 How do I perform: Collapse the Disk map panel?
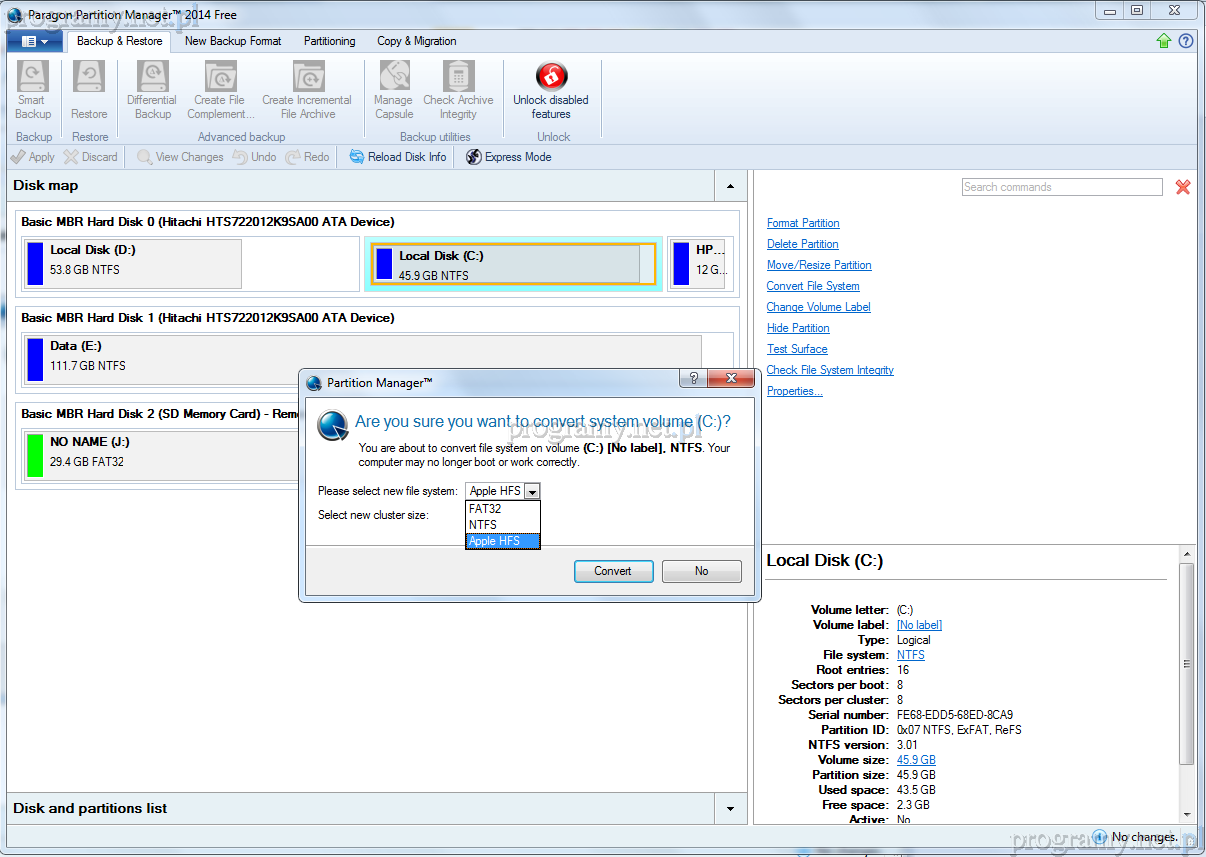(730, 186)
